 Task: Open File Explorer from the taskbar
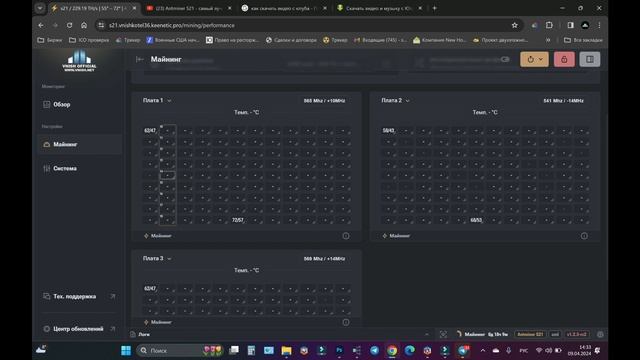click(x=287, y=351)
